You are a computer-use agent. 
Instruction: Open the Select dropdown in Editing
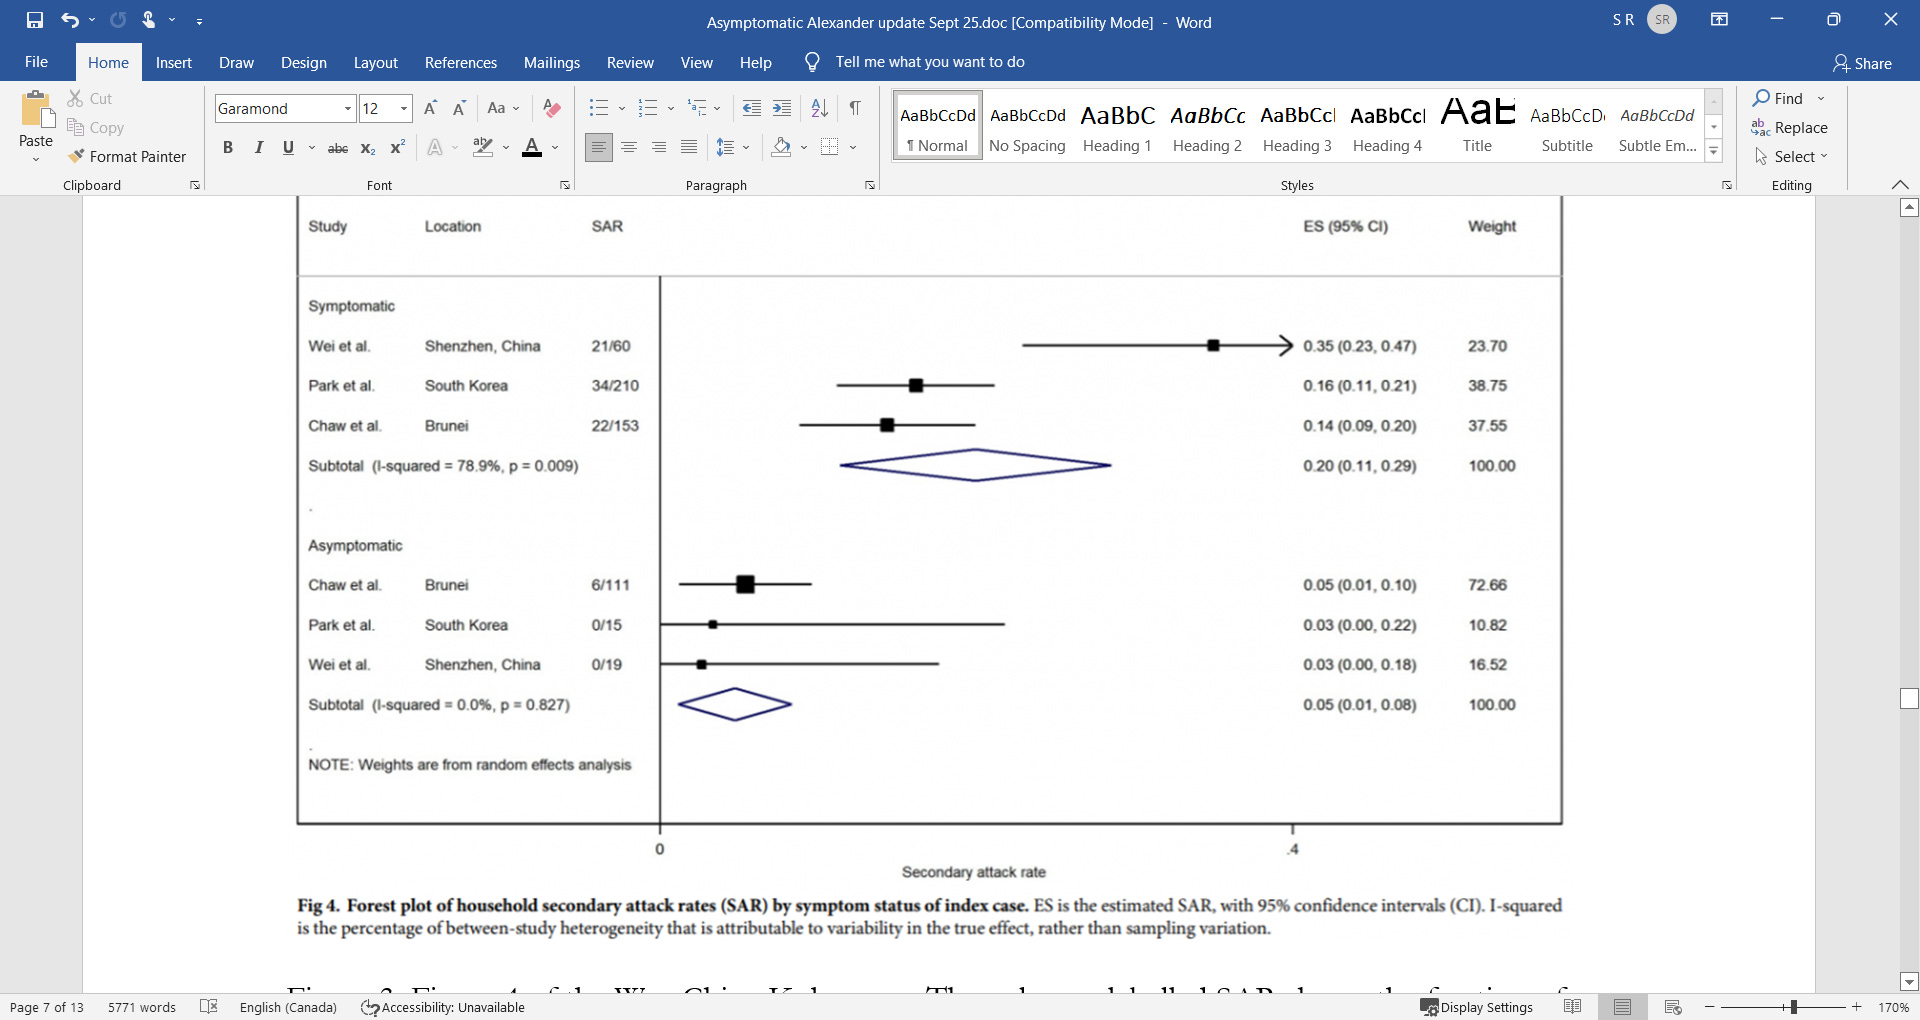[x=1791, y=157]
